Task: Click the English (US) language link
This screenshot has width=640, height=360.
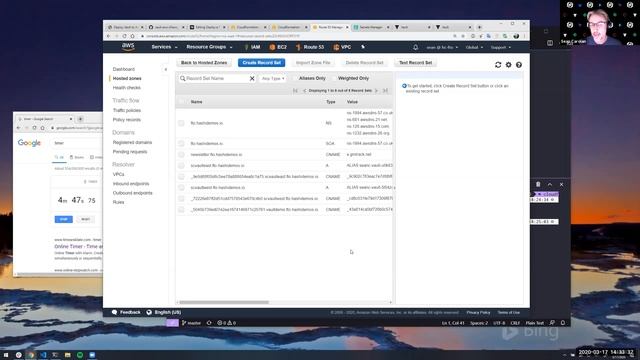Action: click(168, 312)
